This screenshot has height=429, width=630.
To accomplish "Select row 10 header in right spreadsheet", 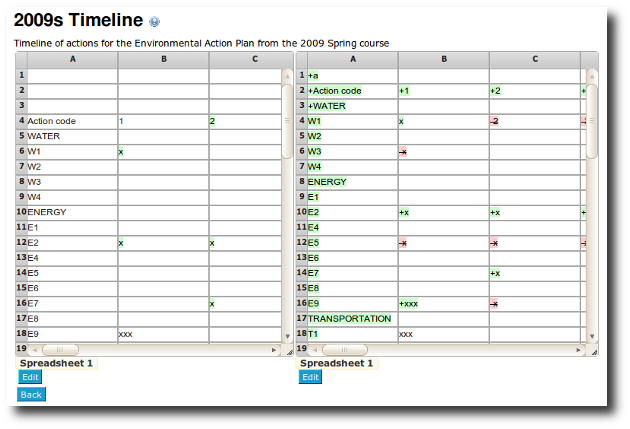I will point(302,212).
